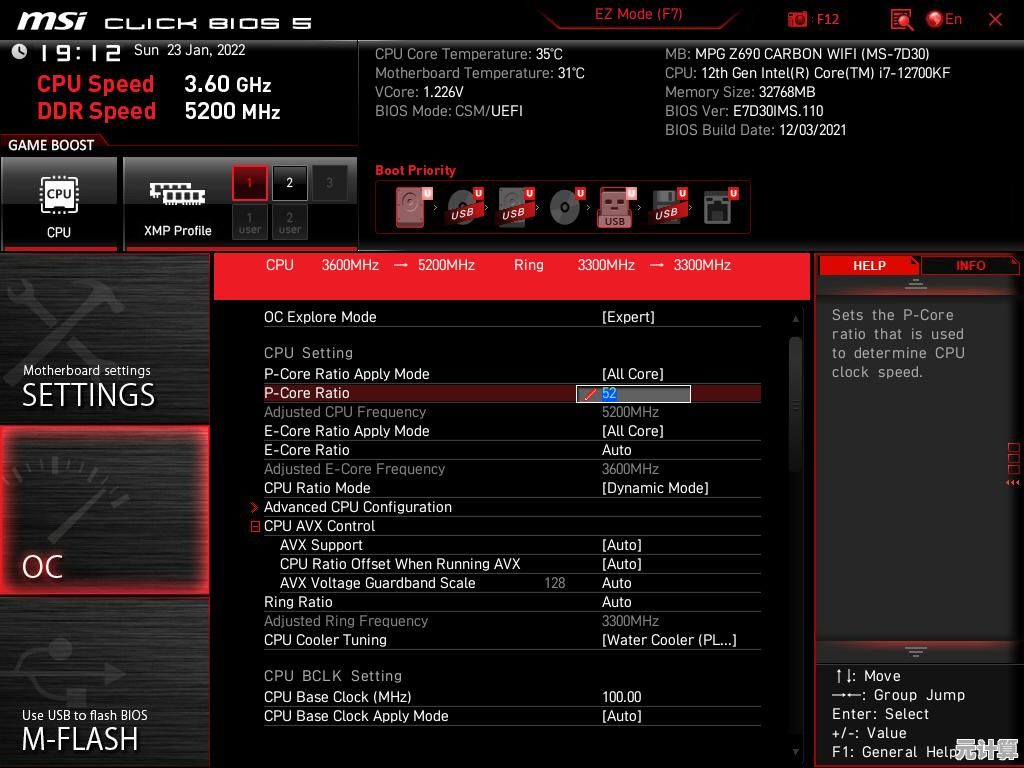Select the USB hard disk boot device icon
The width and height of the screenshot is (1024, 768).
[x=515, y=206]
